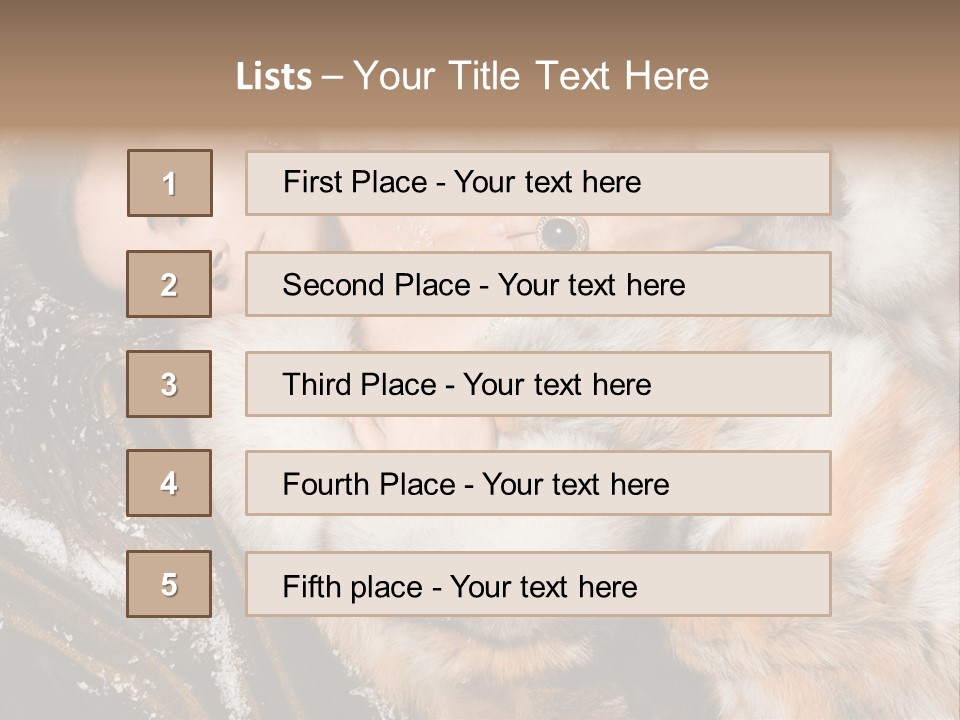The height and width of the screenshot is (720, 960).
Task: Click 'Your Title Text Here' in the heading
Action: pyautogui.click(x=531, y=76)
